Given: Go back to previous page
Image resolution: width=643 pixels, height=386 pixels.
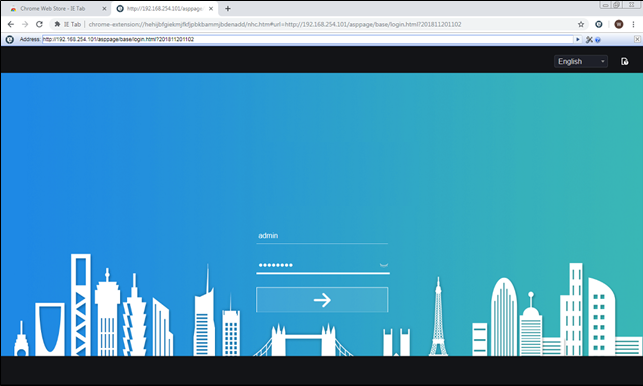Looking at the screenshot, I should click(x=11, y=24).
